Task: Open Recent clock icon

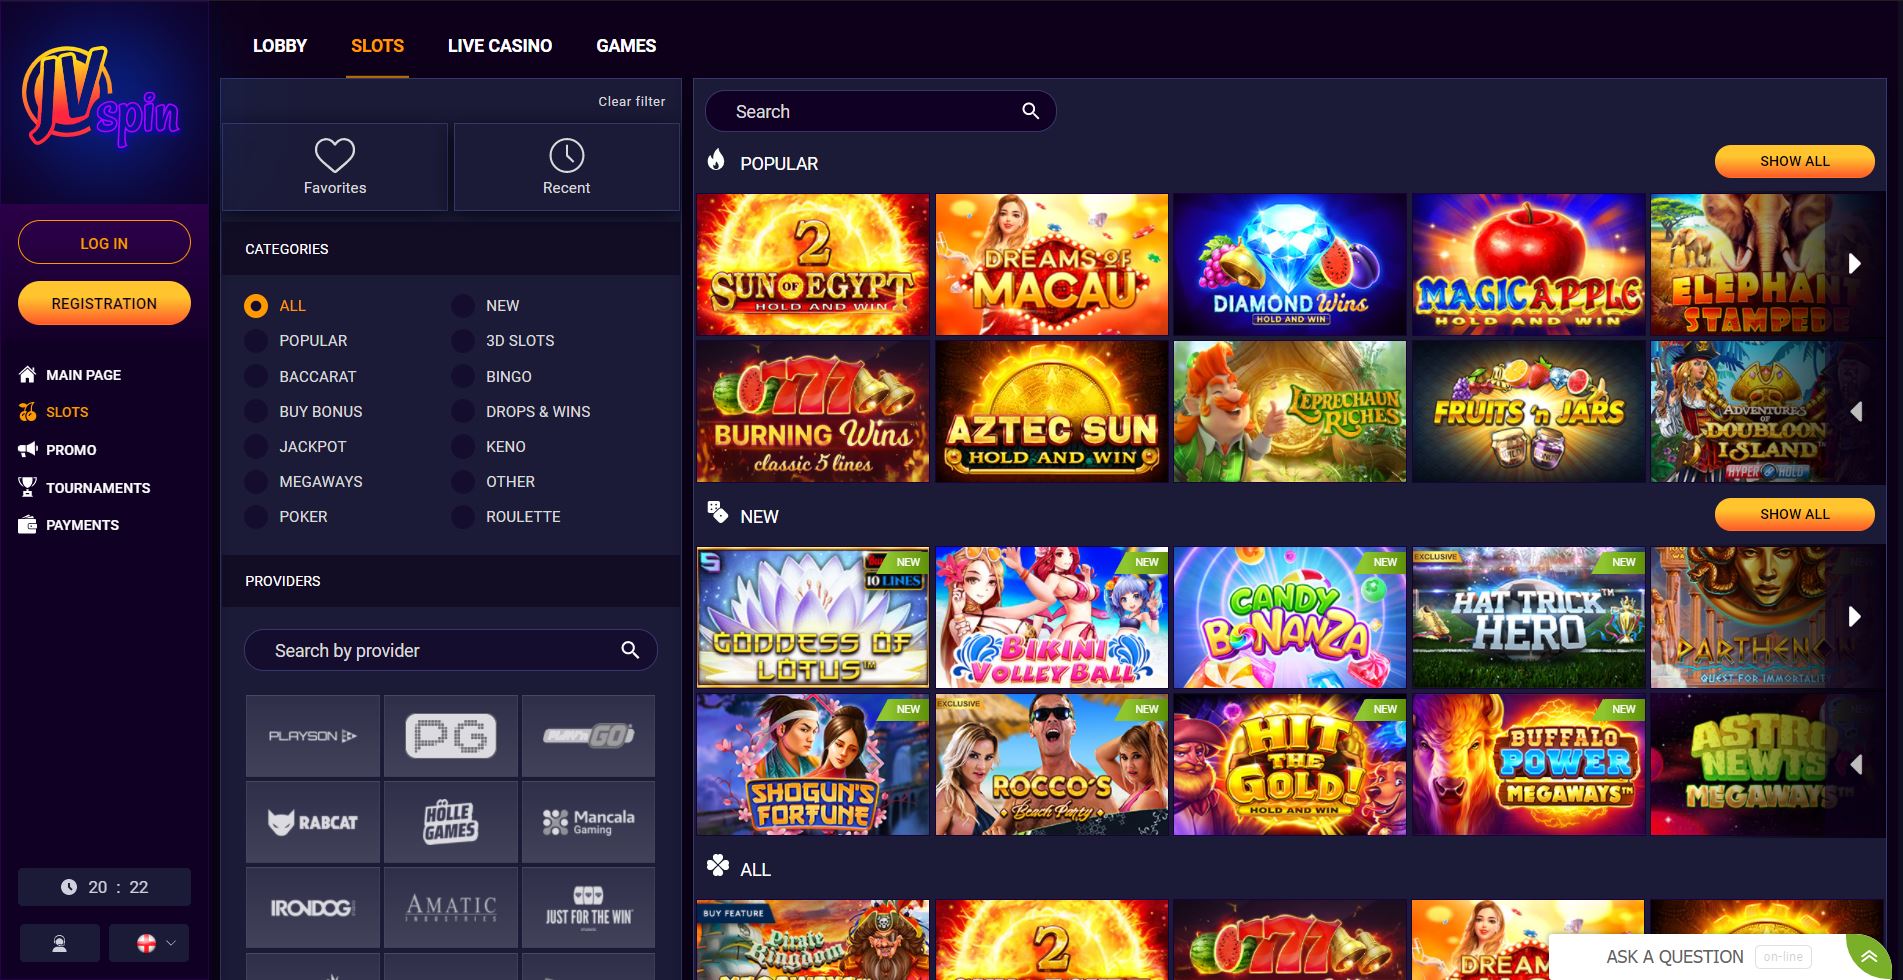Action: click(567, 156)
